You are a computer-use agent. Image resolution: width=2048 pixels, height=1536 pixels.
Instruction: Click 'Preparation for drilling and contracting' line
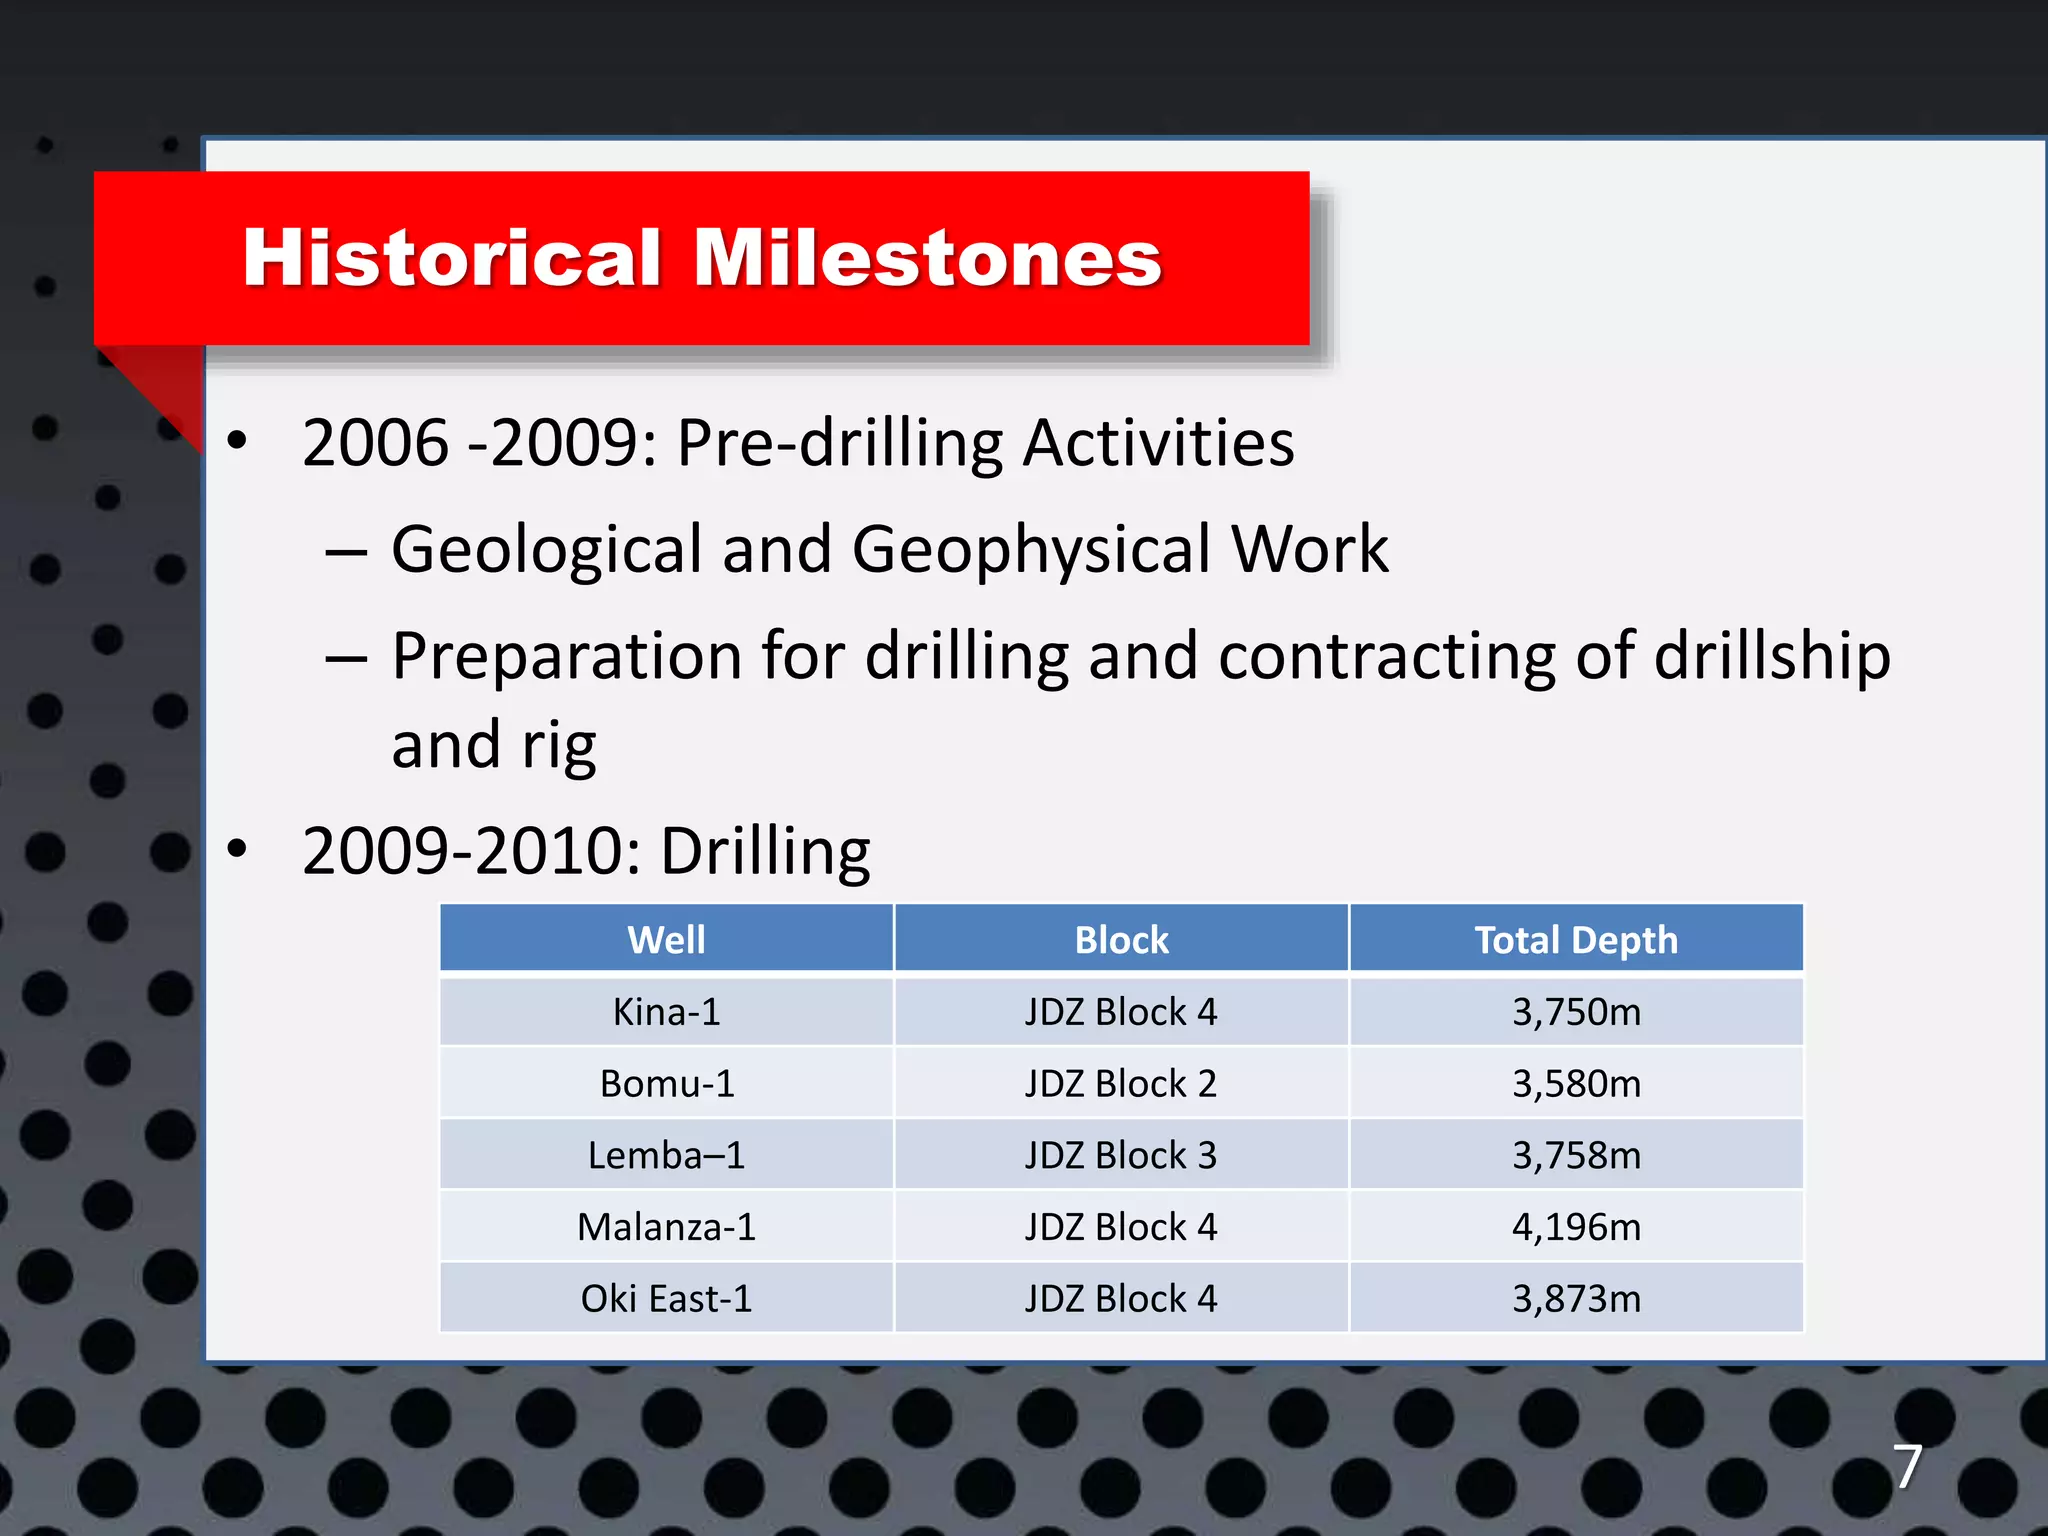(1141, 657)
